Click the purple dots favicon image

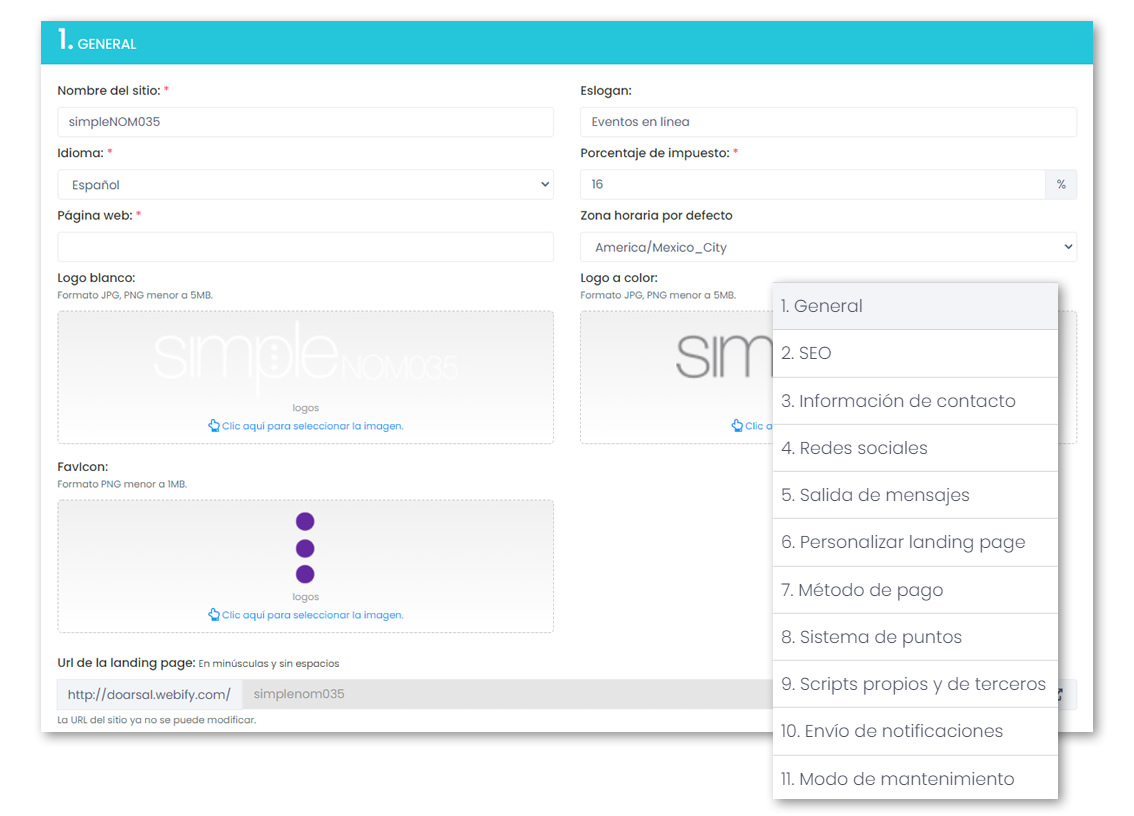[x=305, y=548]
